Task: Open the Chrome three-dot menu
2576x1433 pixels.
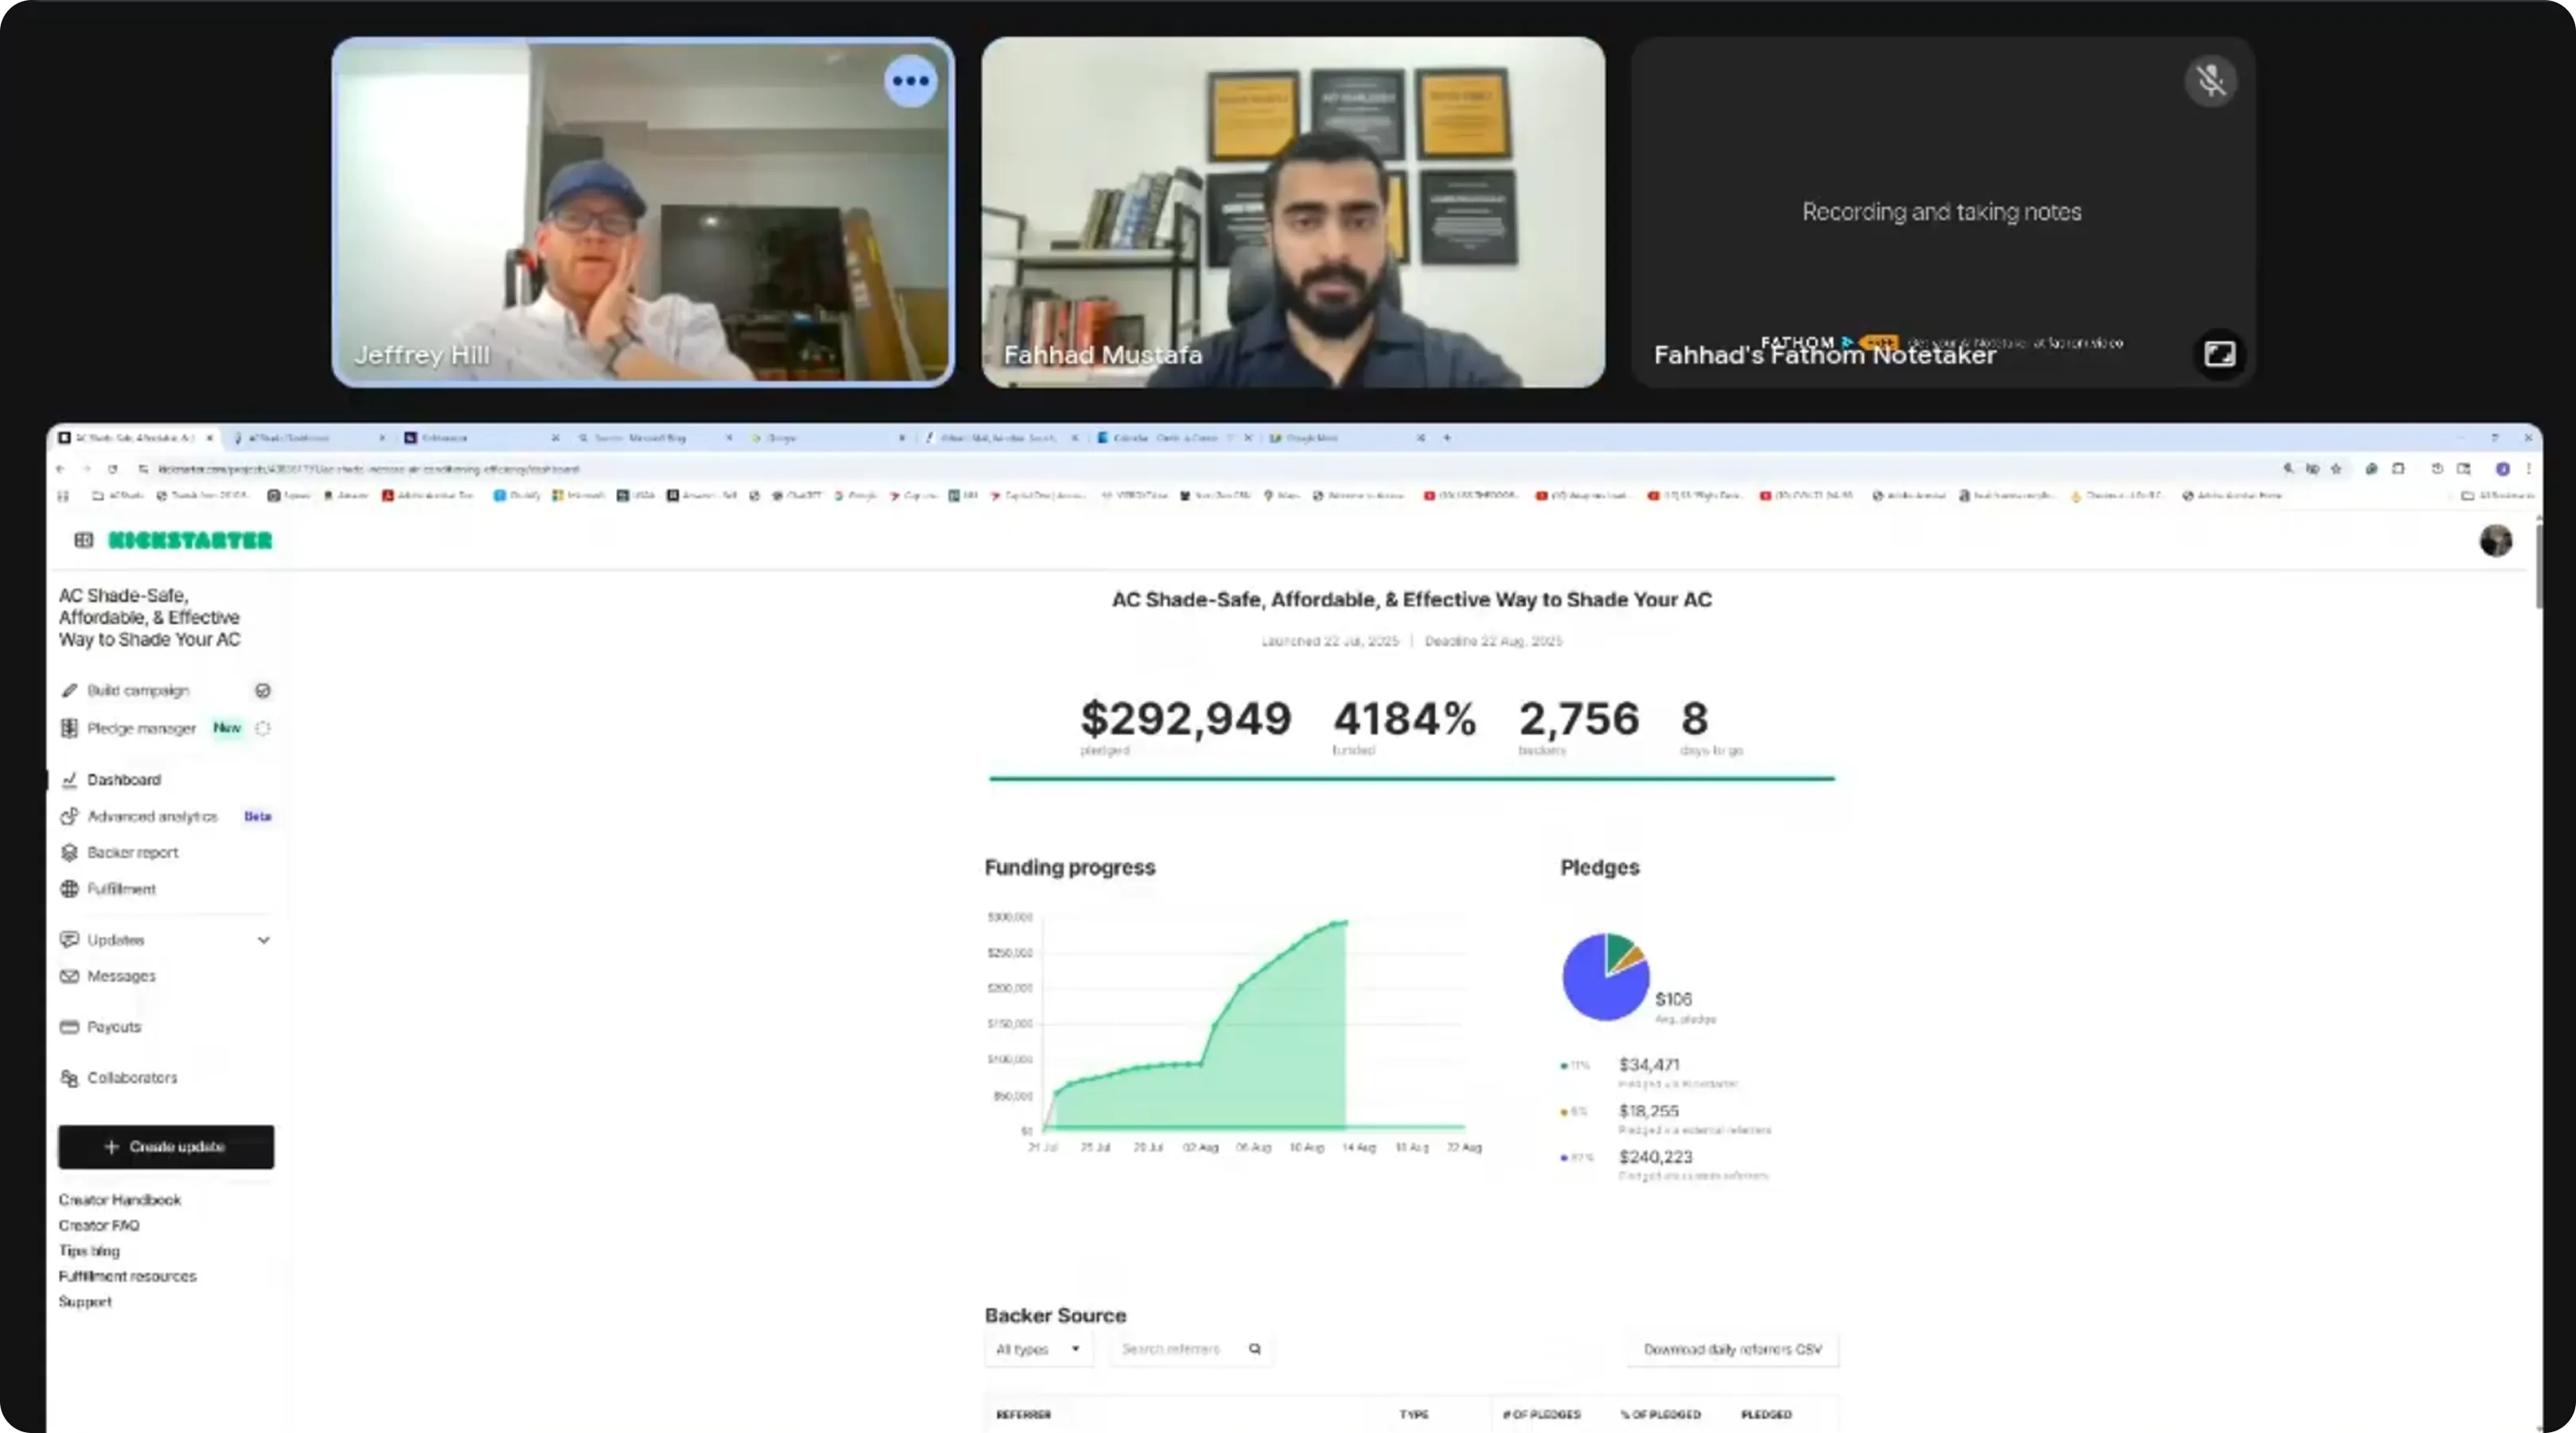Action: point(2529,469)
